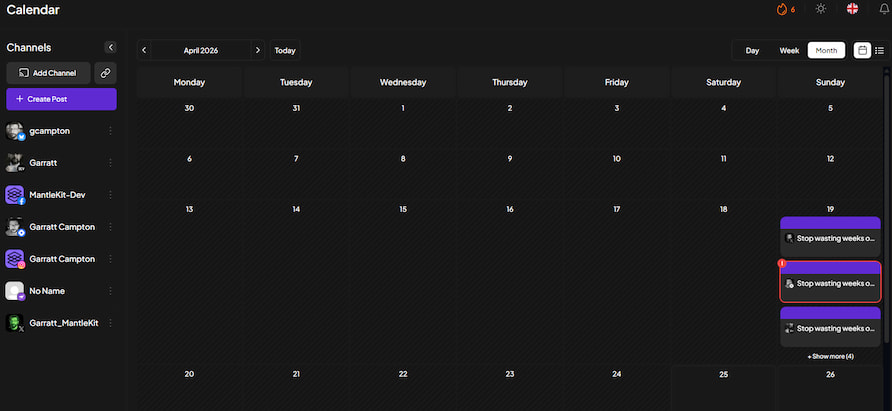Select day 25 in the calendar
The image size is (892, 411).
pos(724,374)
